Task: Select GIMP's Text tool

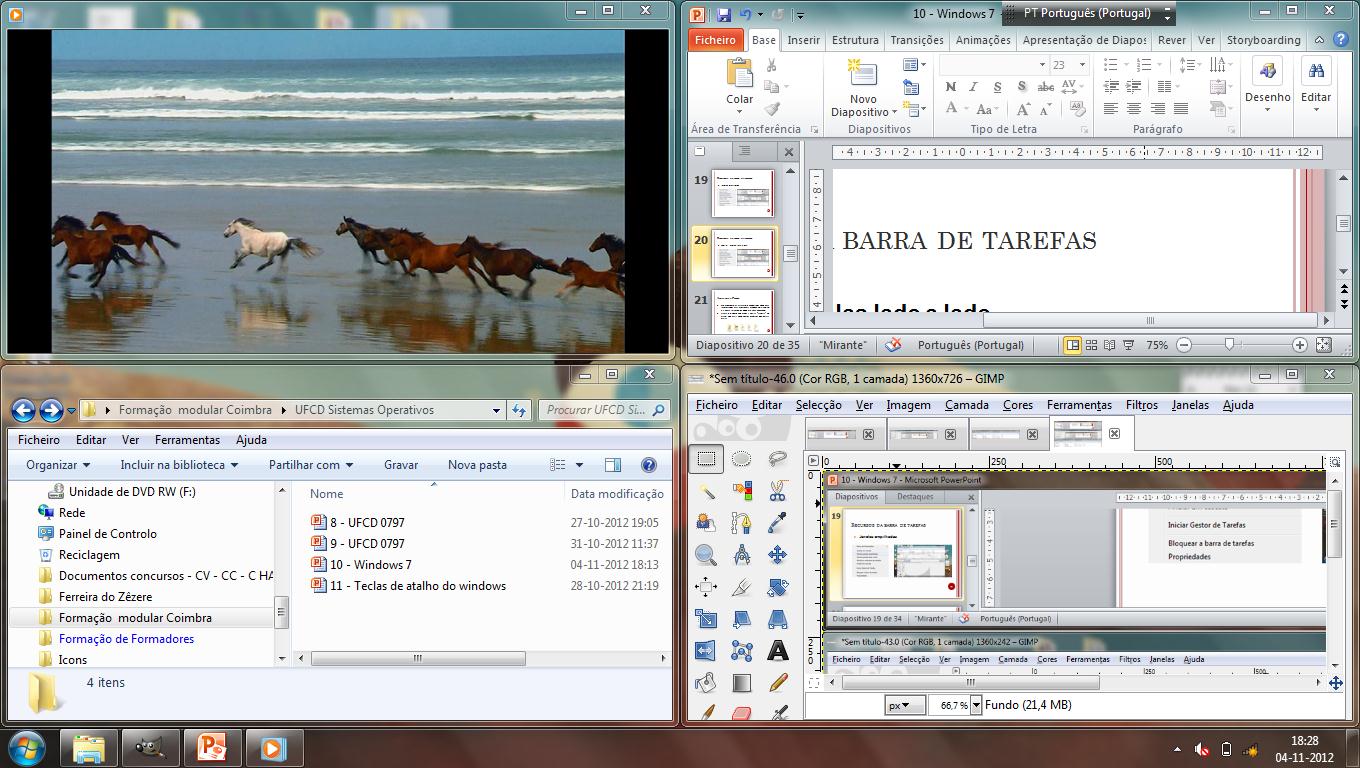Action: [777, 651]
